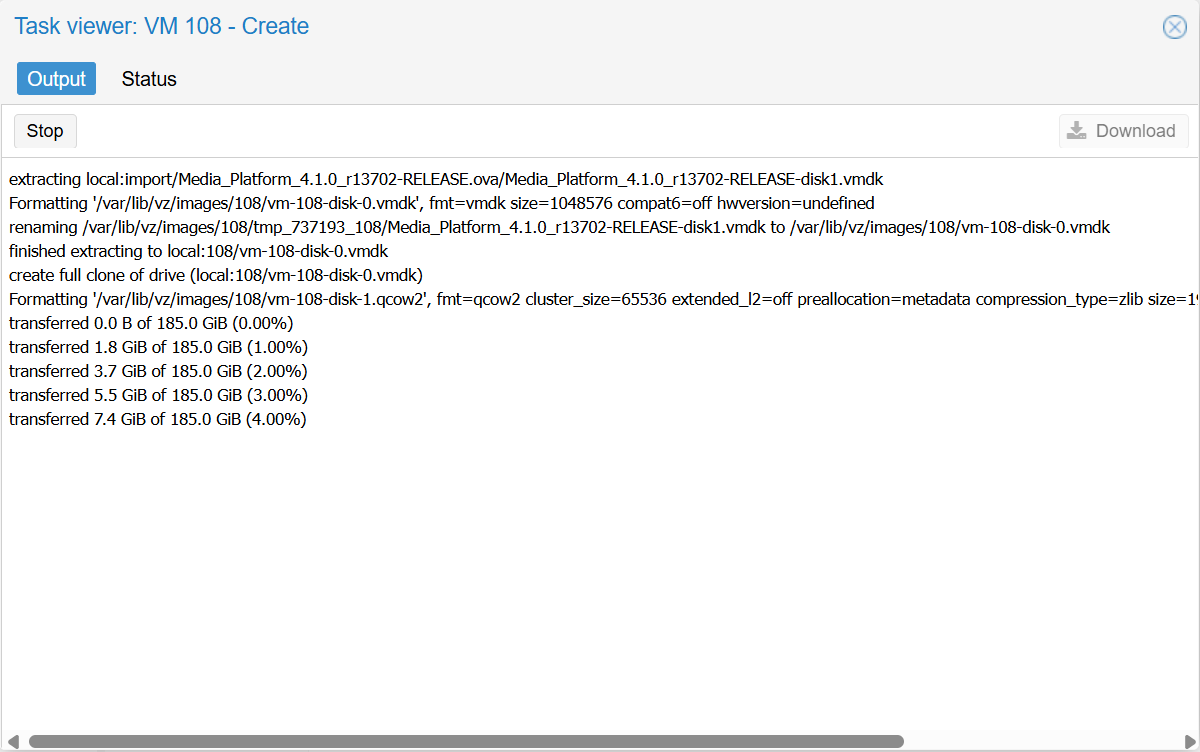Select the Formatting qcow2 log entry
This screenshot has width=1200, height=752.
pos(600,299)
